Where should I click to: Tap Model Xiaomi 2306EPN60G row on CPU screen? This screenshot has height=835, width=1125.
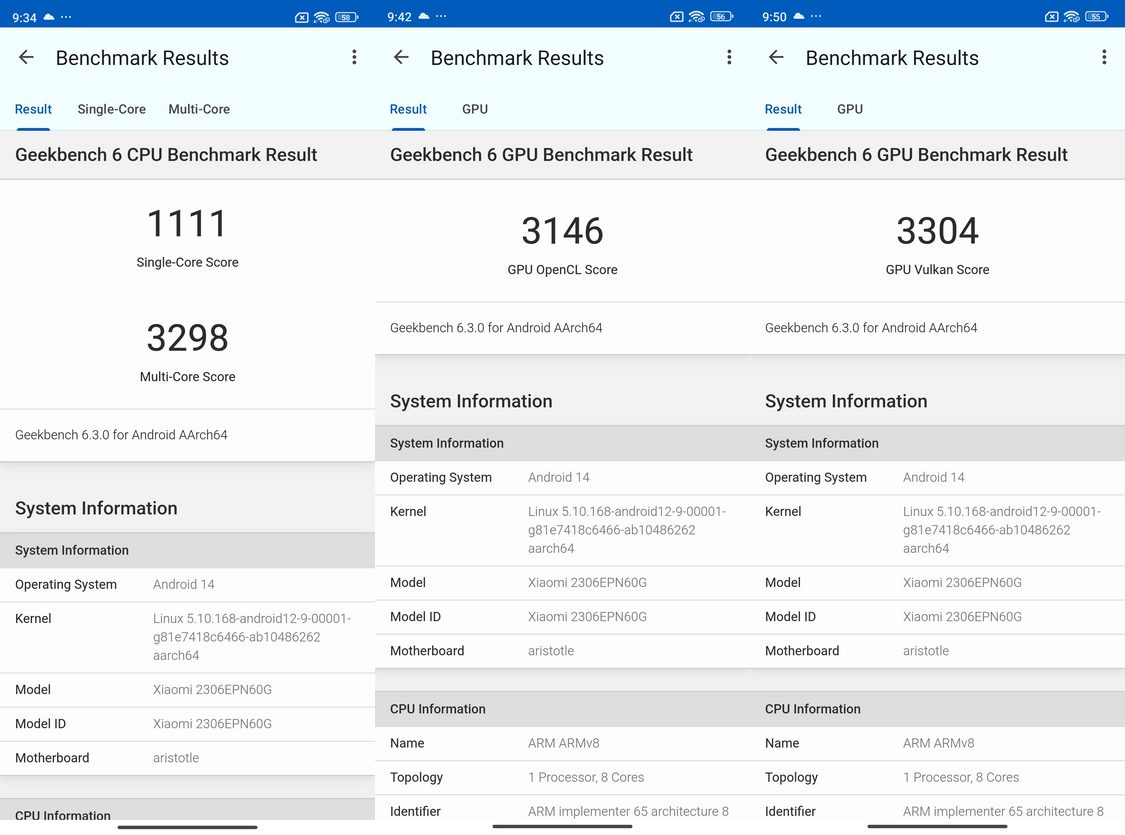tap(187, 690)
